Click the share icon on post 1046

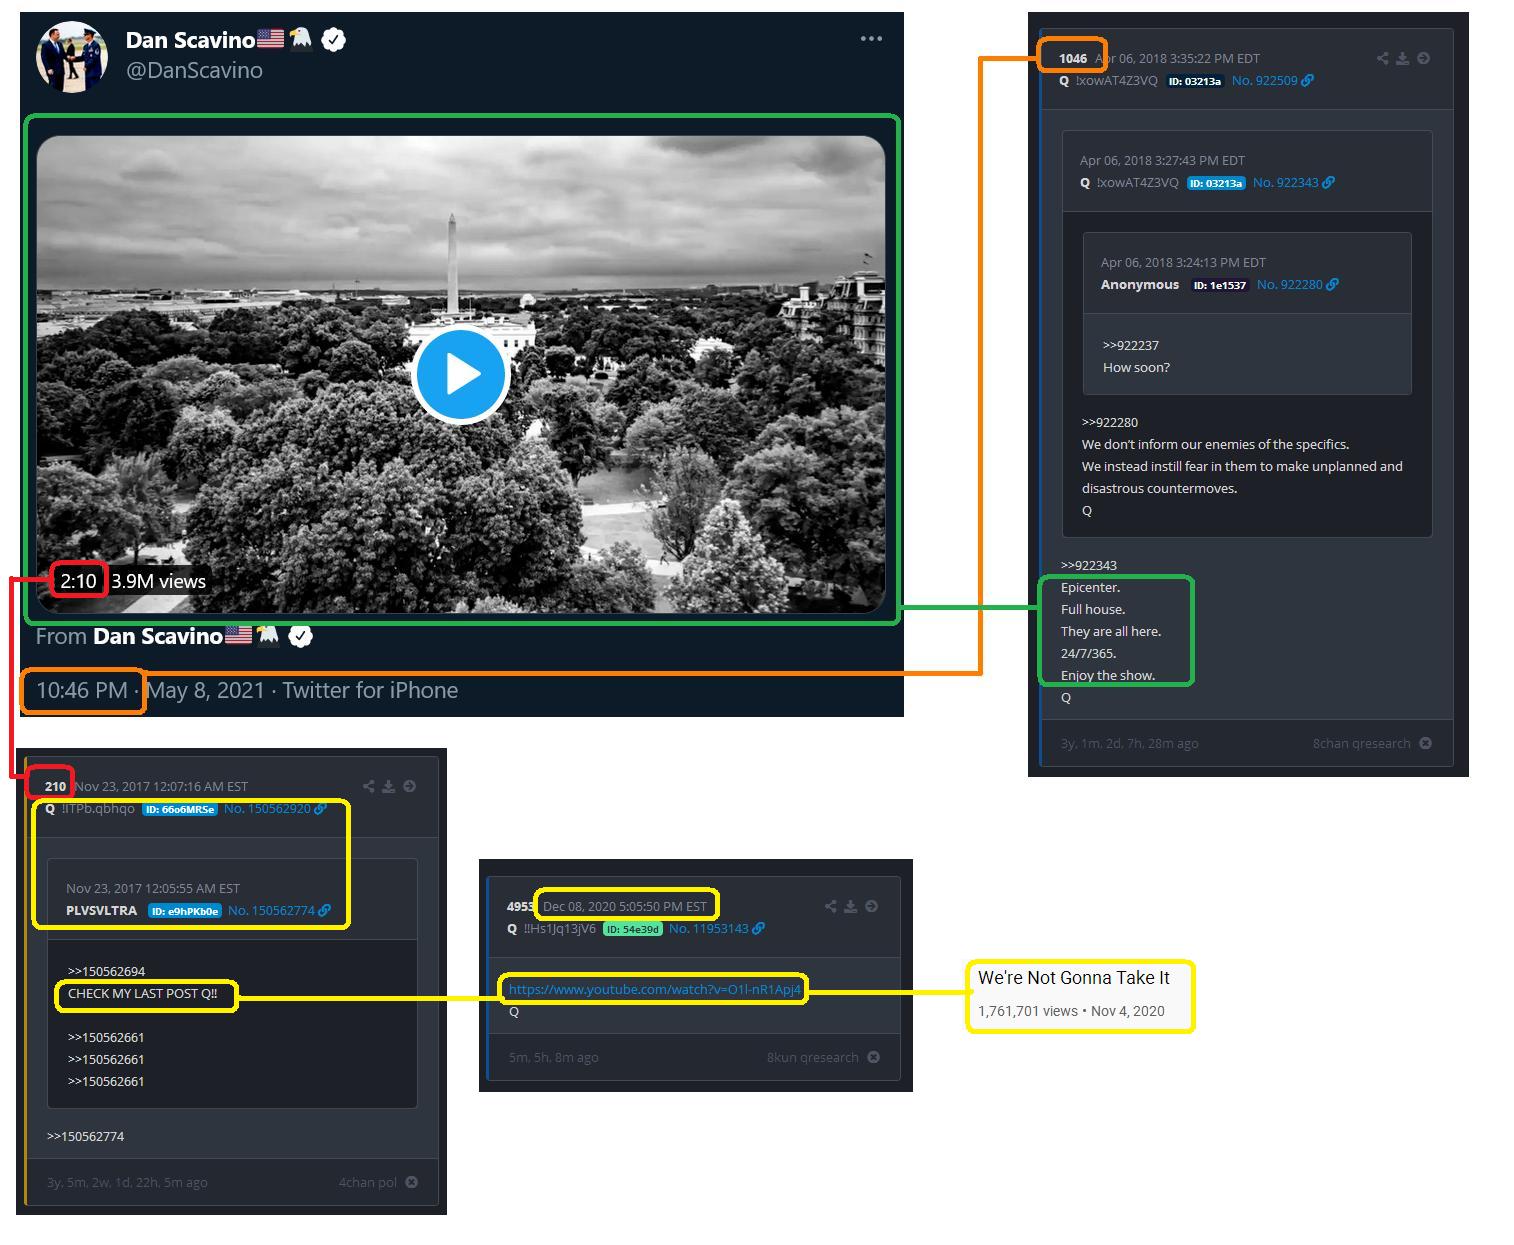1382,58
